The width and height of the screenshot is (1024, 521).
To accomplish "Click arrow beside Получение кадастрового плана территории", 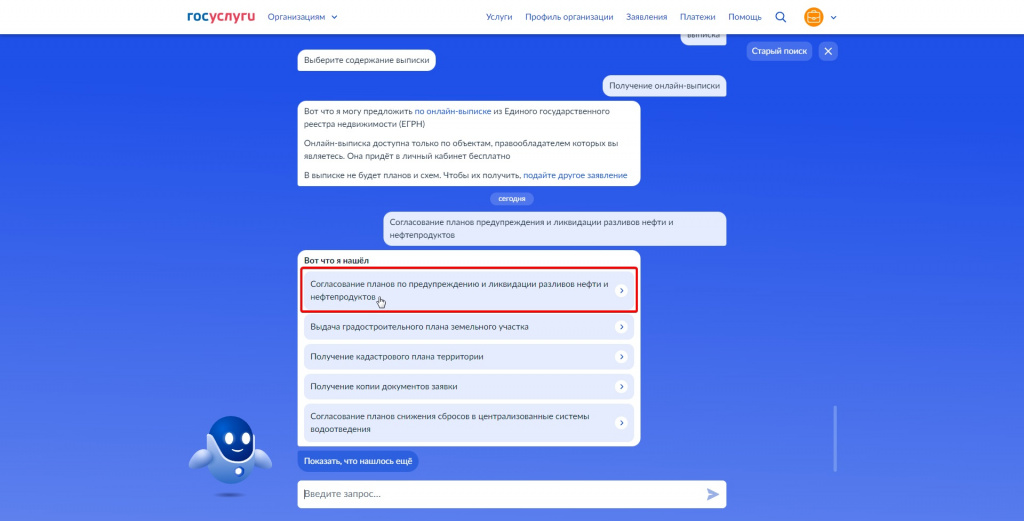I will click(x=622, y=357).
